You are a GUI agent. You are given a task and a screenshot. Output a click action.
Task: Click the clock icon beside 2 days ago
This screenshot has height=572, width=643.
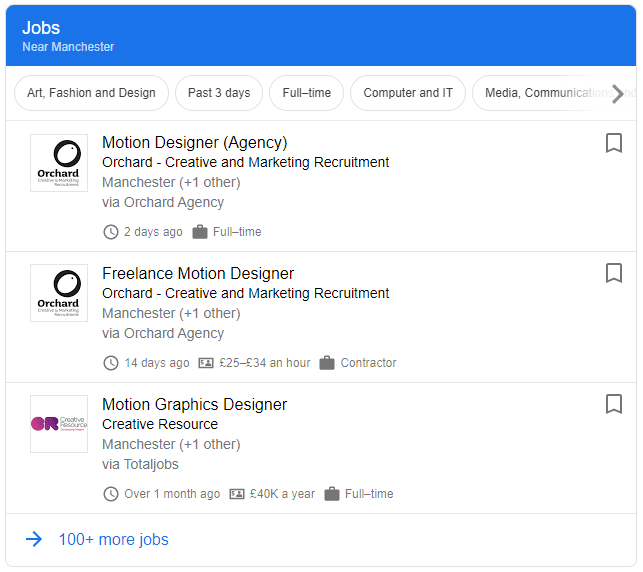pyautogui.click(x=111, y=232)
